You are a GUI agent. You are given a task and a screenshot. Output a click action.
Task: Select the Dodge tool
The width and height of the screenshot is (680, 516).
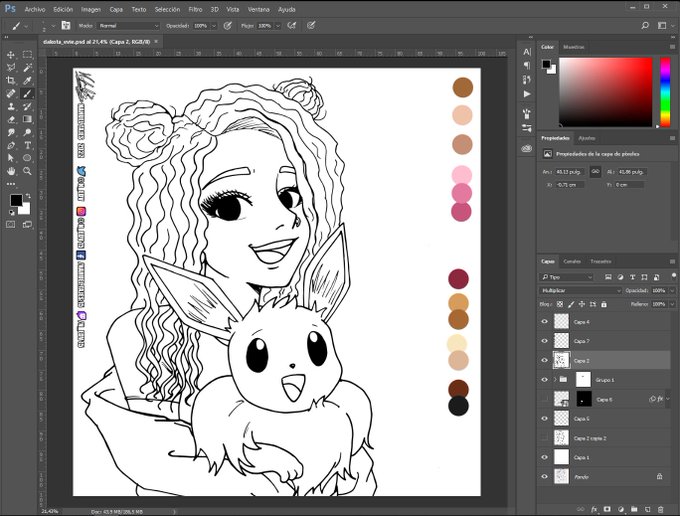click(x=27, y=132)
